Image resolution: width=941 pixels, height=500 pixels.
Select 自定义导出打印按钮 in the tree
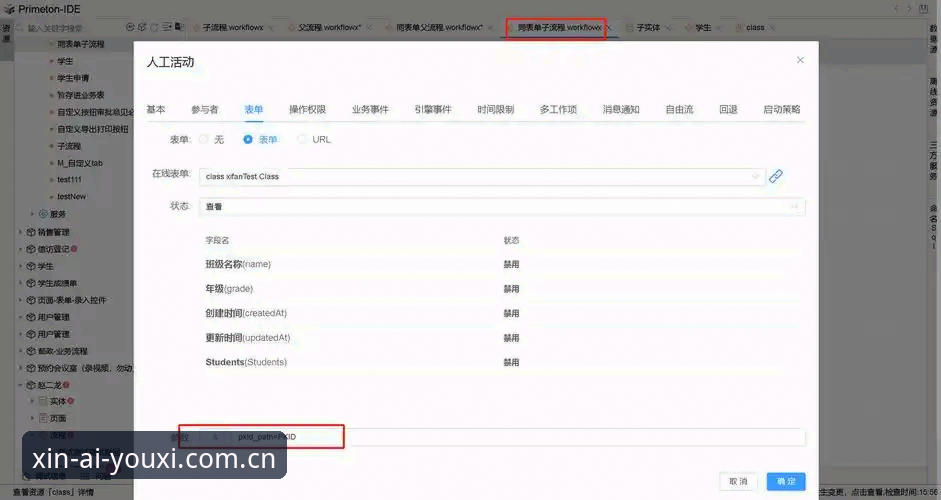point(92,129)
